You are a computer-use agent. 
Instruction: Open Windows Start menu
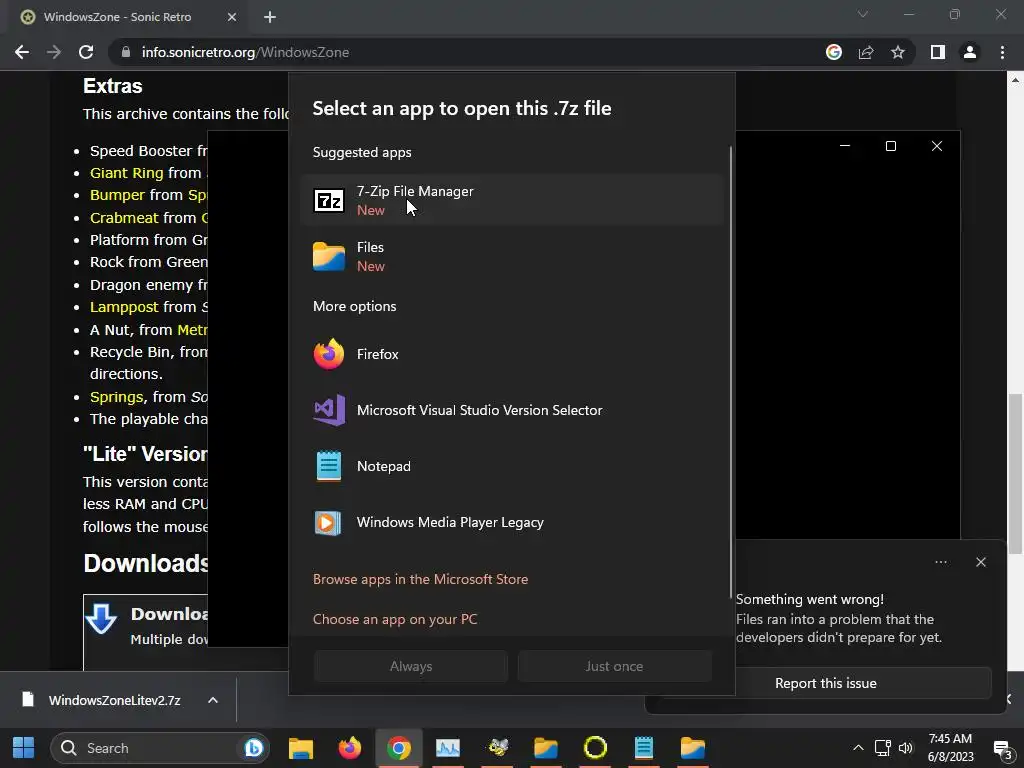24,748
